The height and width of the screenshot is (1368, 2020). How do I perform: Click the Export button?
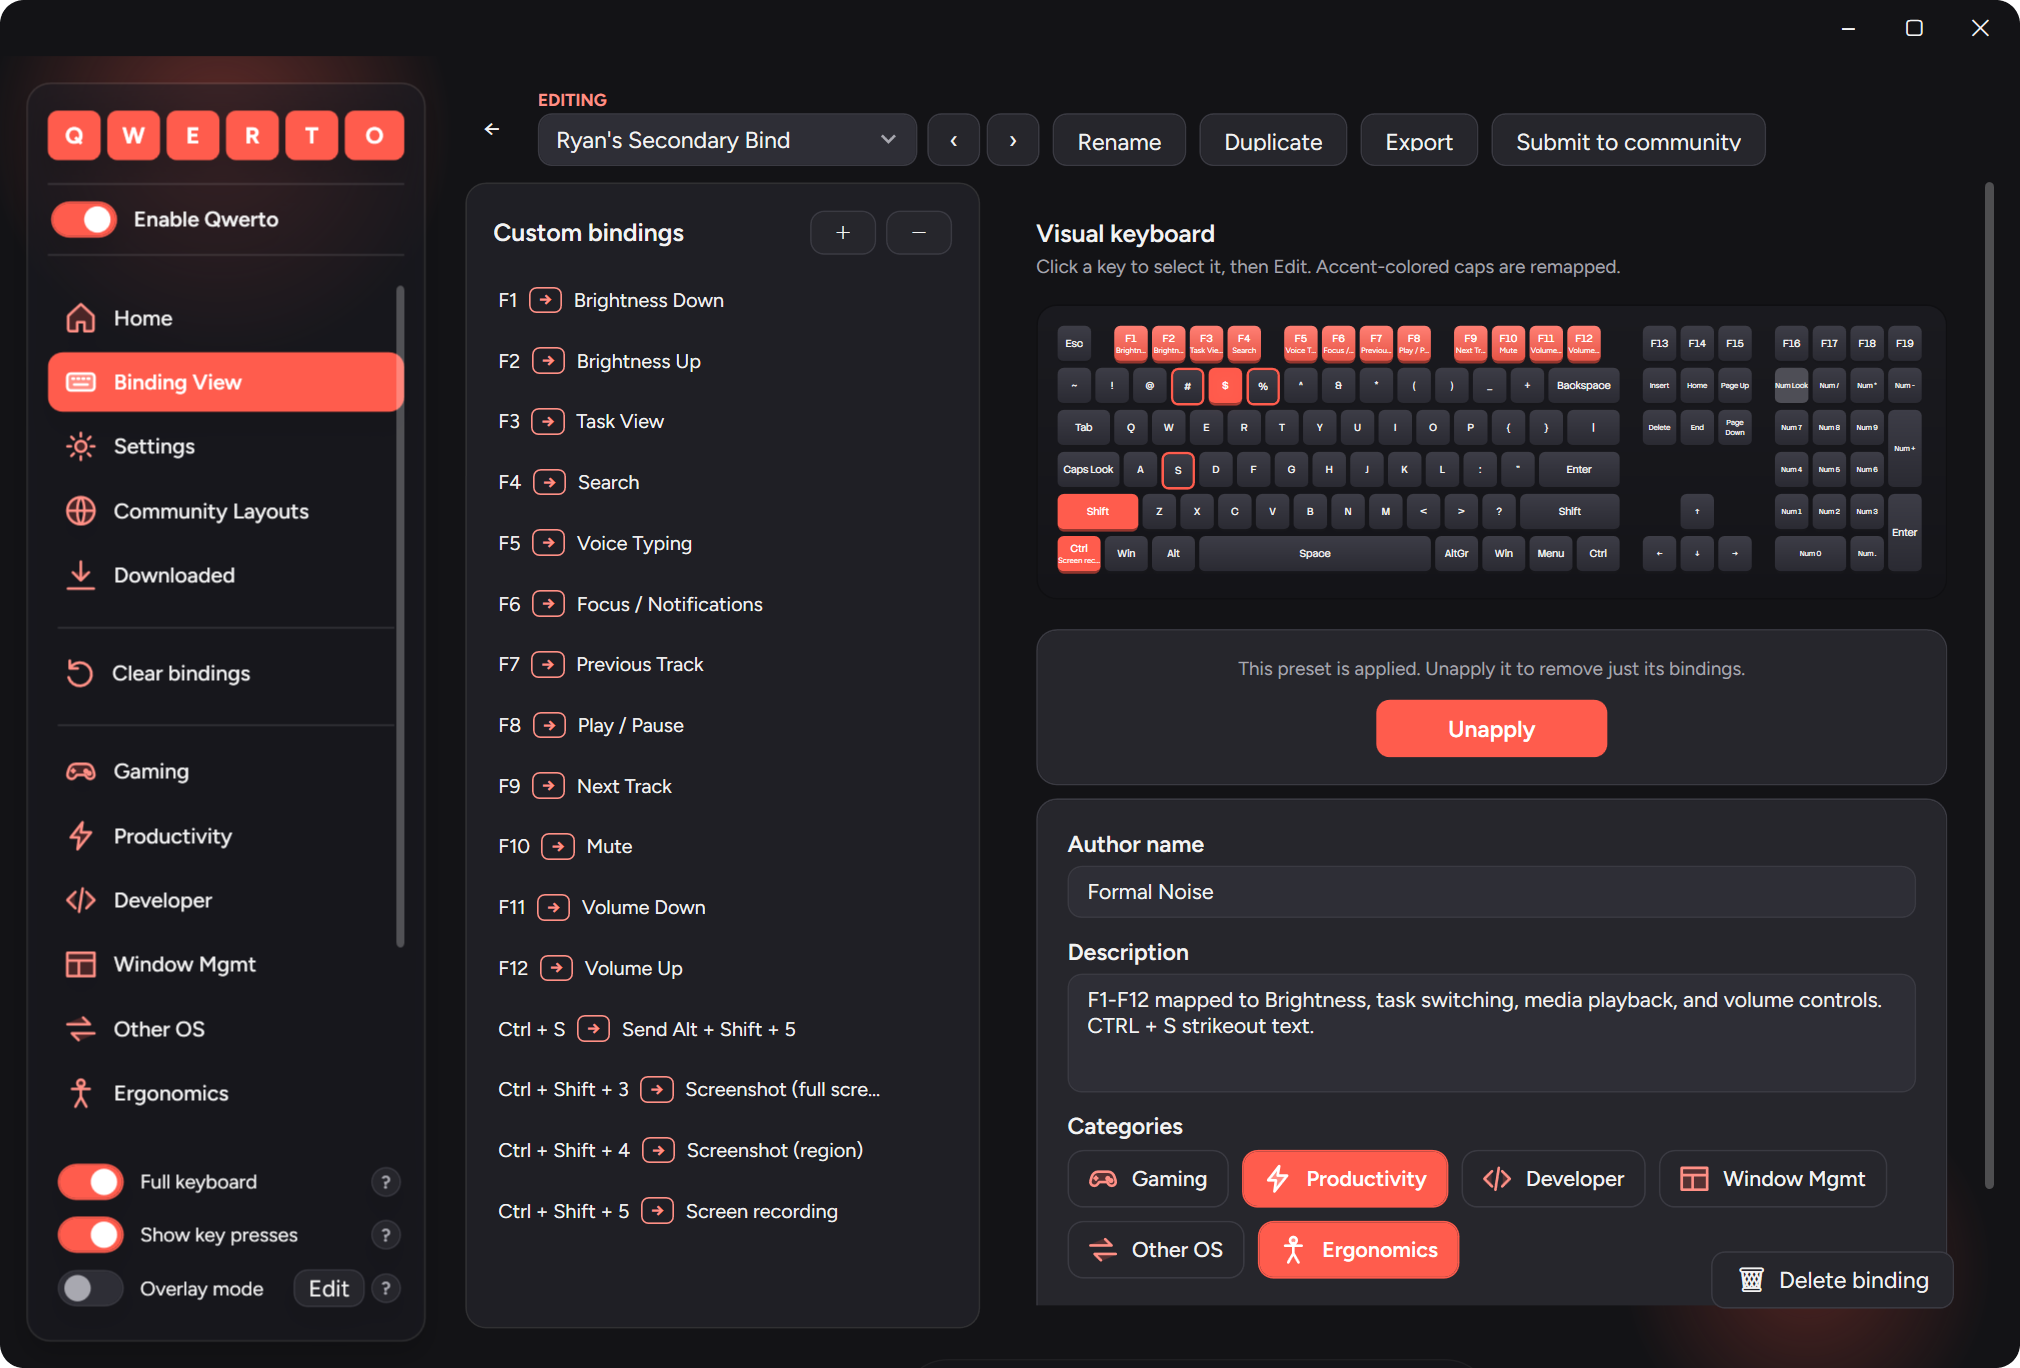point(1419,140)
